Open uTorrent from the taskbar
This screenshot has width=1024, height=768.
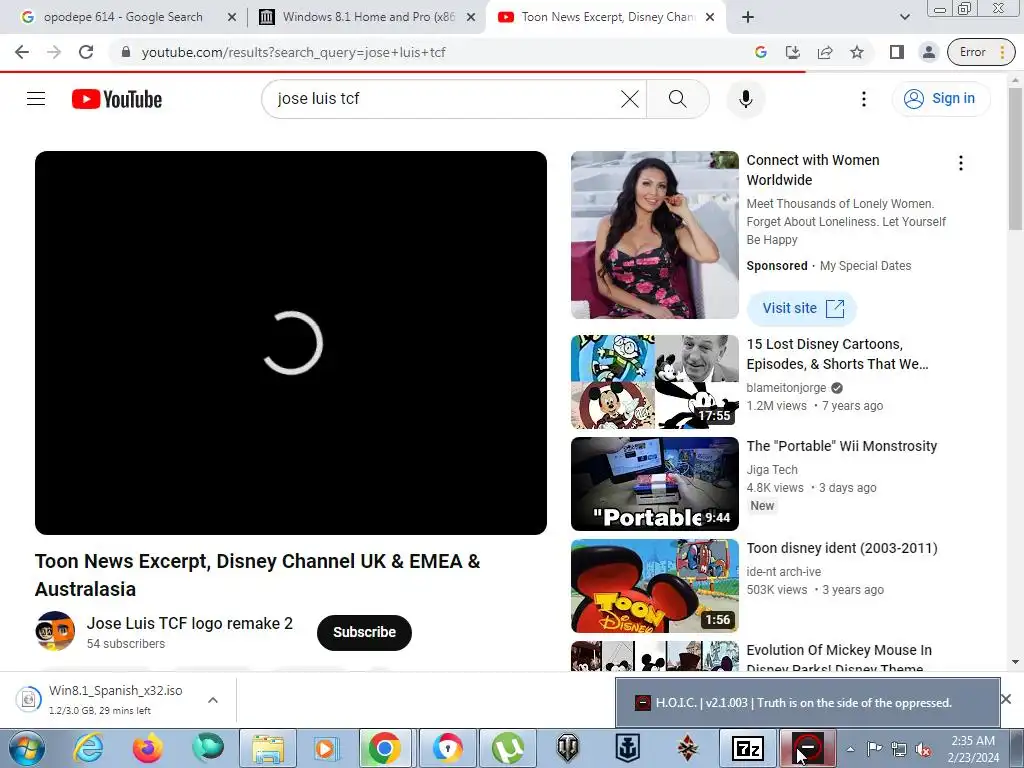pyautogui.click(x=508, y=748)
